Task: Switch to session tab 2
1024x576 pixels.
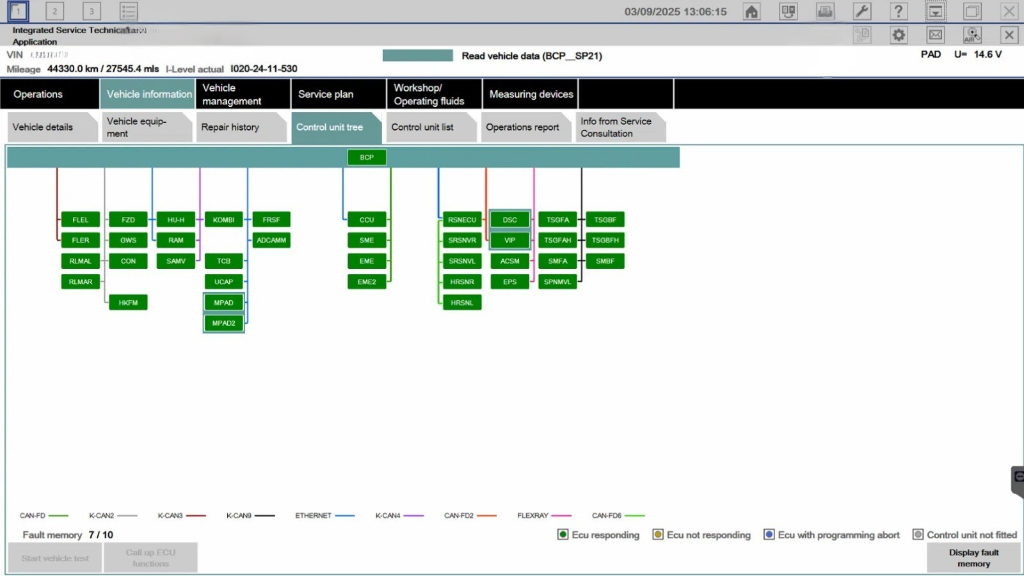Action: click(x=54, y=11)
